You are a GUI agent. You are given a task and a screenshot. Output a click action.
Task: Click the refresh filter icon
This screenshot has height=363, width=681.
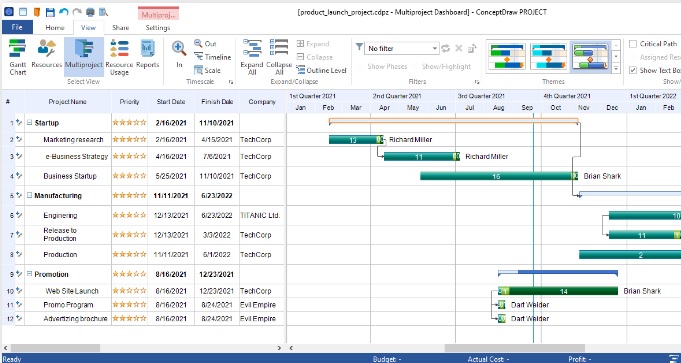pyautogui.click(x=446, y=48)
